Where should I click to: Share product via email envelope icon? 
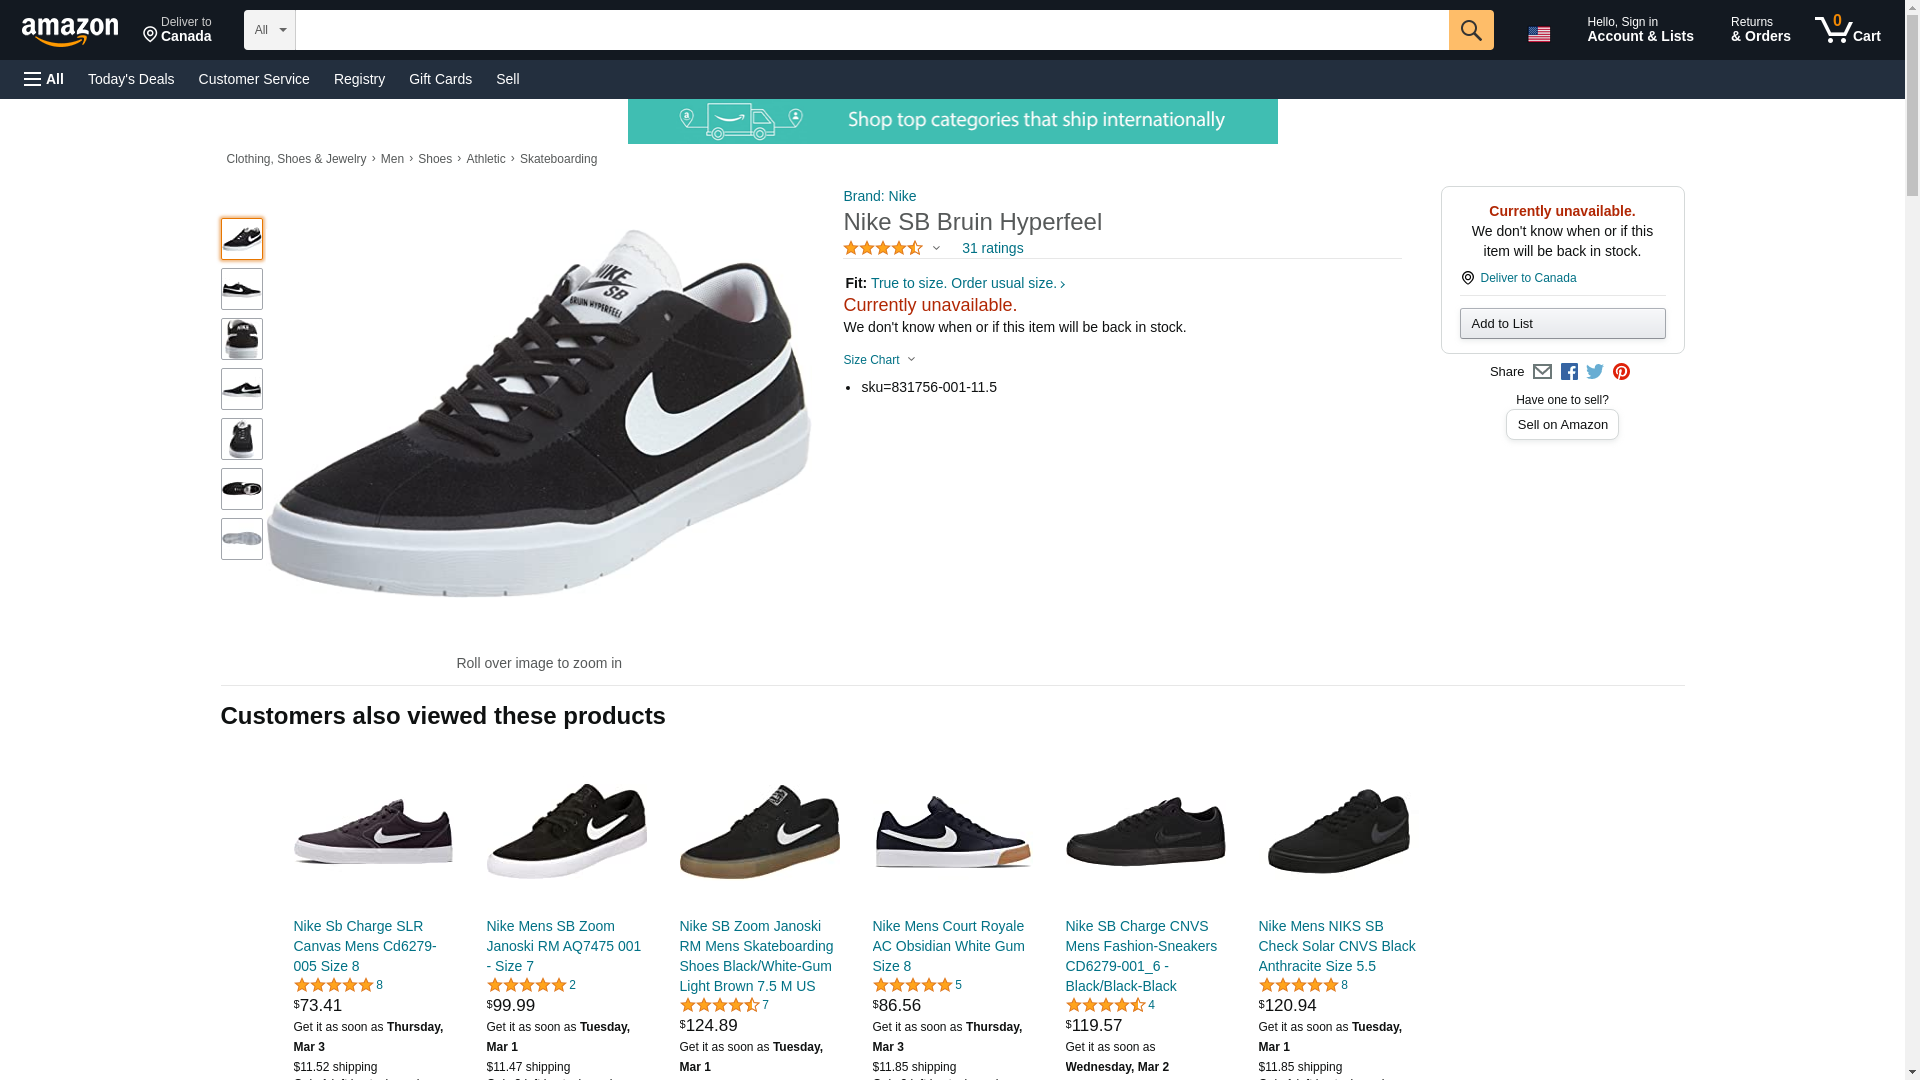1542,372
